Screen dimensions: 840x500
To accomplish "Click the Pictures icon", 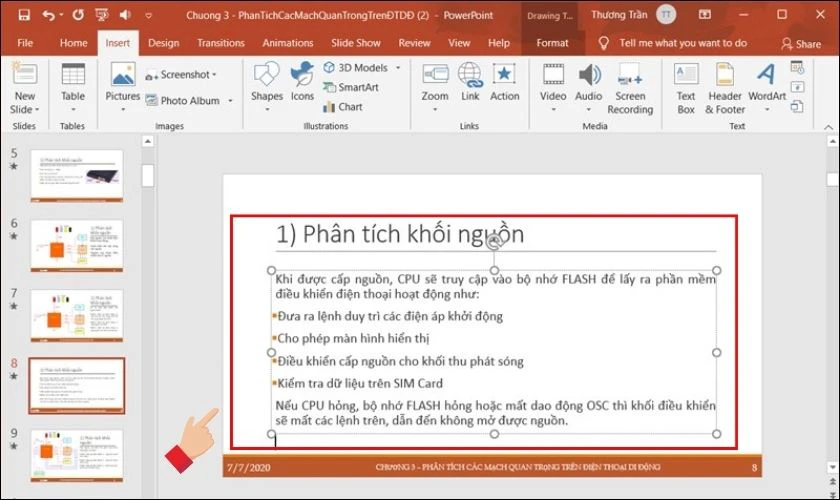I will click(123, 75).
